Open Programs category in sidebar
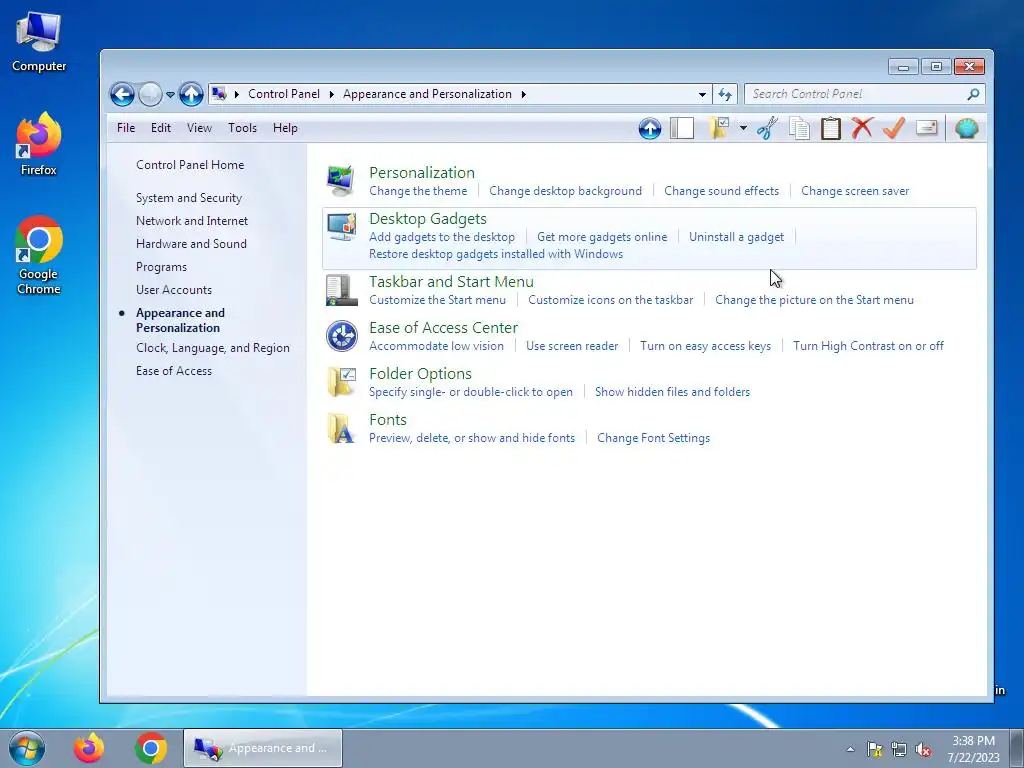This screenshot has height=768, width=1024. 161,267
